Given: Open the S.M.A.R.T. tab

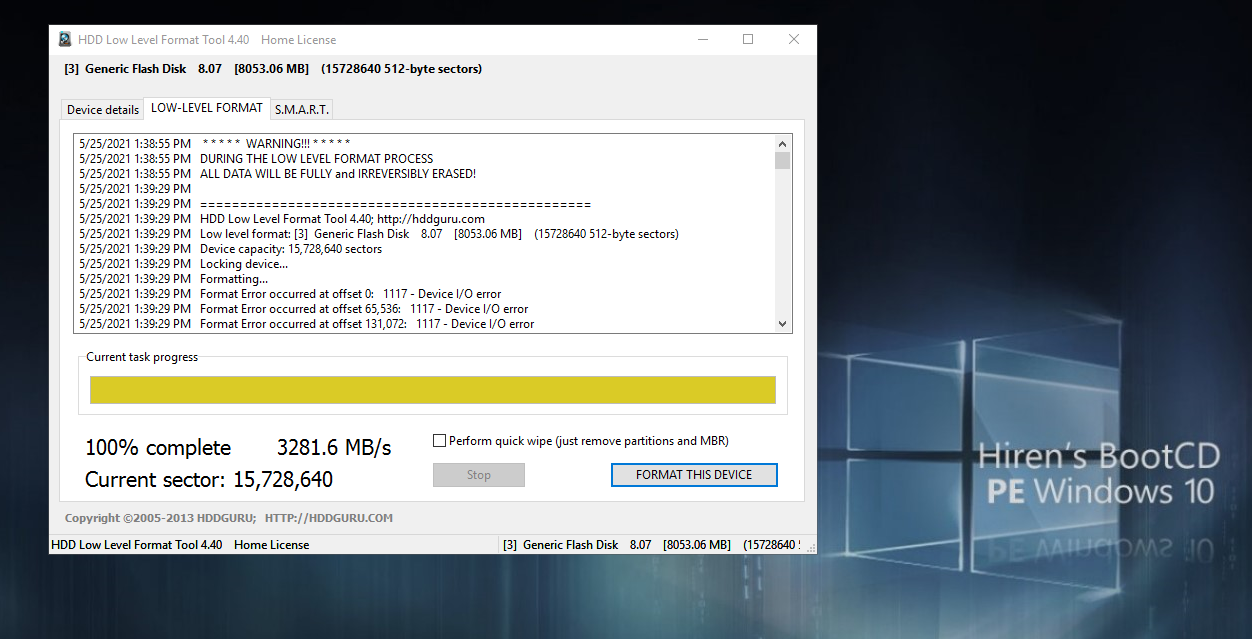Looking at the screenshot, I should [301, 109].
